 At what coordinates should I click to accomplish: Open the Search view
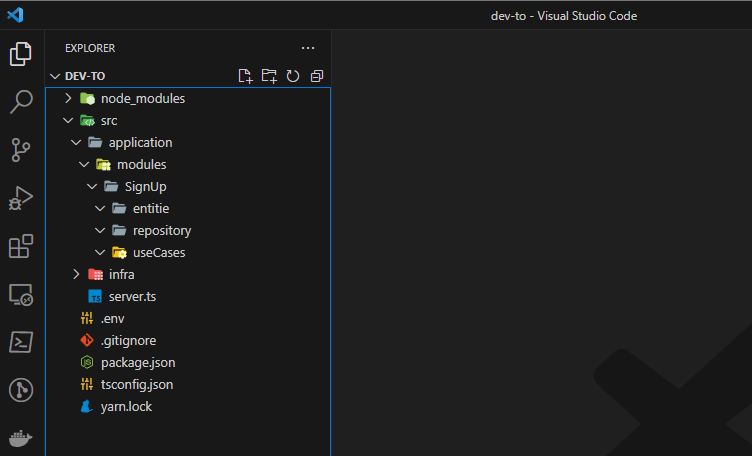21,102
